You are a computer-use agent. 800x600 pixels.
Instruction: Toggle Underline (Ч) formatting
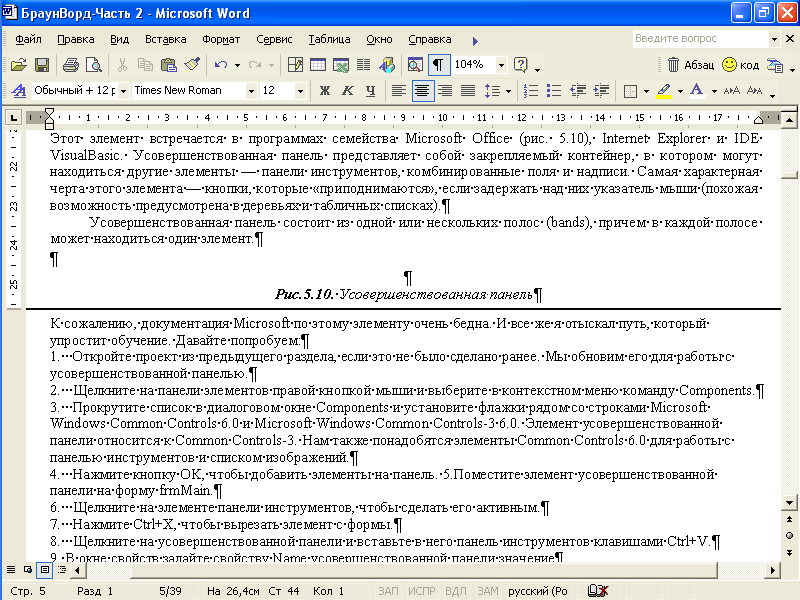(x=370, y=91)
